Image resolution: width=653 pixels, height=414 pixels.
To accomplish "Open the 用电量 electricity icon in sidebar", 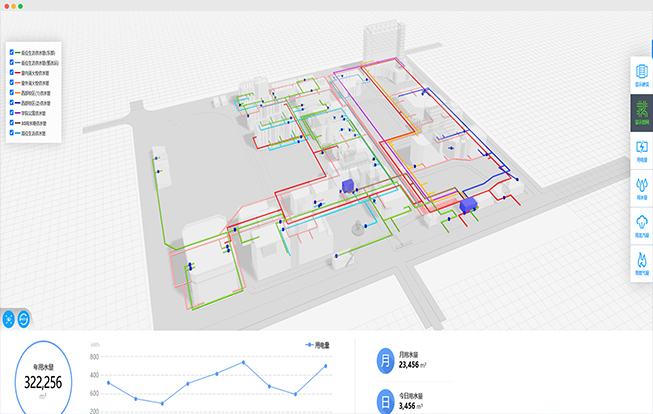I will 641,151.
